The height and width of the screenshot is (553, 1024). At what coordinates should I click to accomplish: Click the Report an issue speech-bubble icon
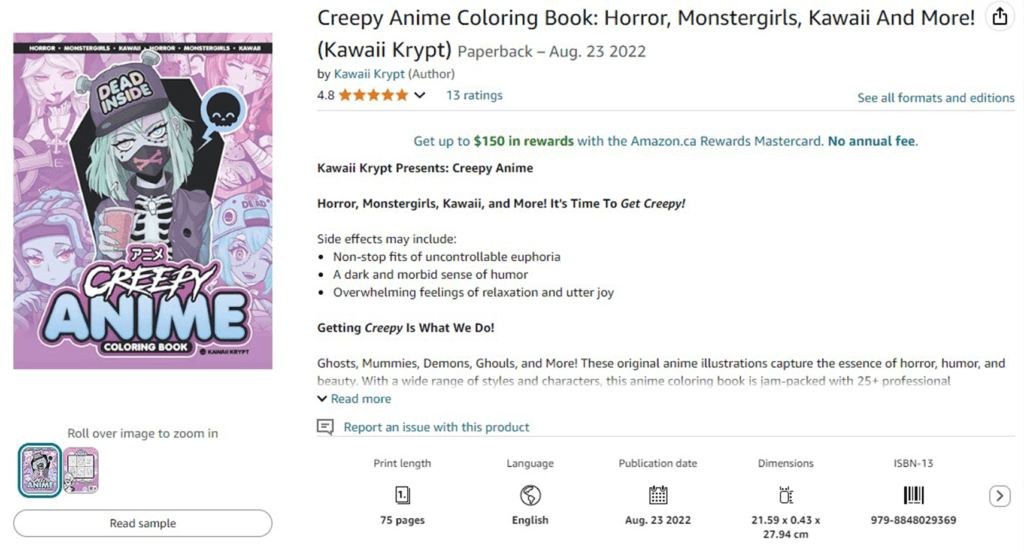(325, 427)
